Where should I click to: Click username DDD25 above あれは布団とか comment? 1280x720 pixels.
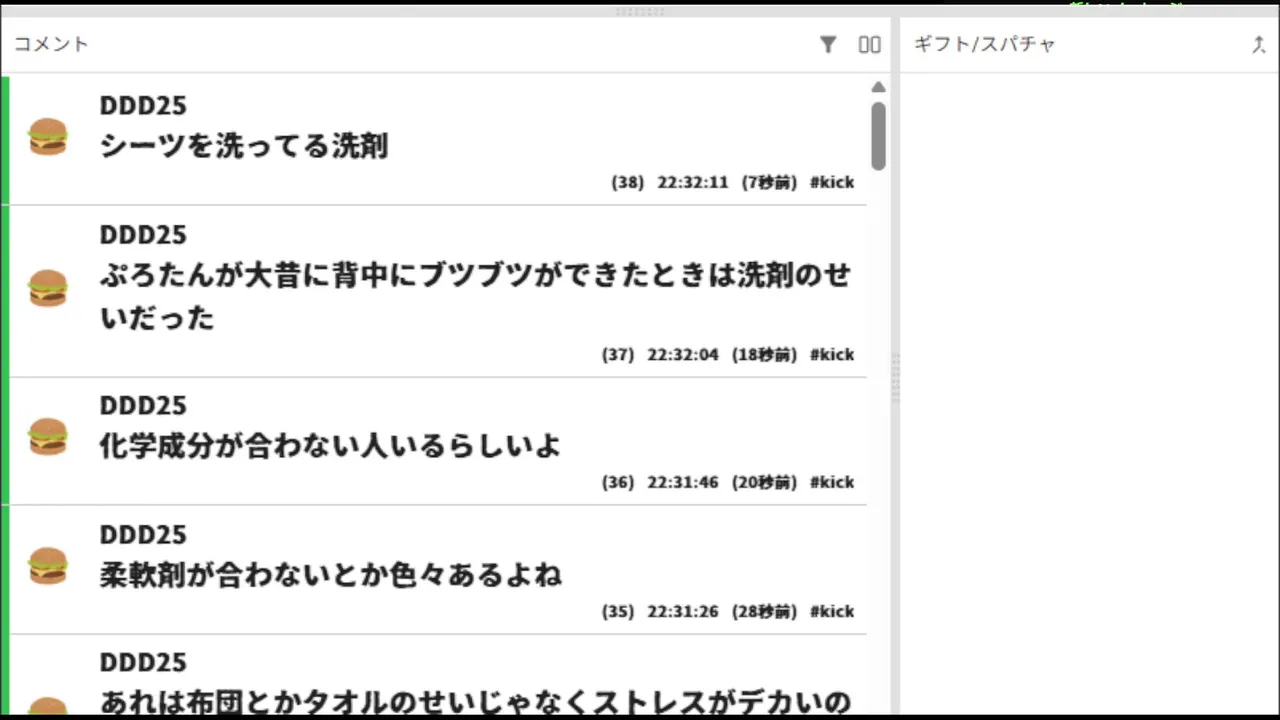click(x=143, y=663)
